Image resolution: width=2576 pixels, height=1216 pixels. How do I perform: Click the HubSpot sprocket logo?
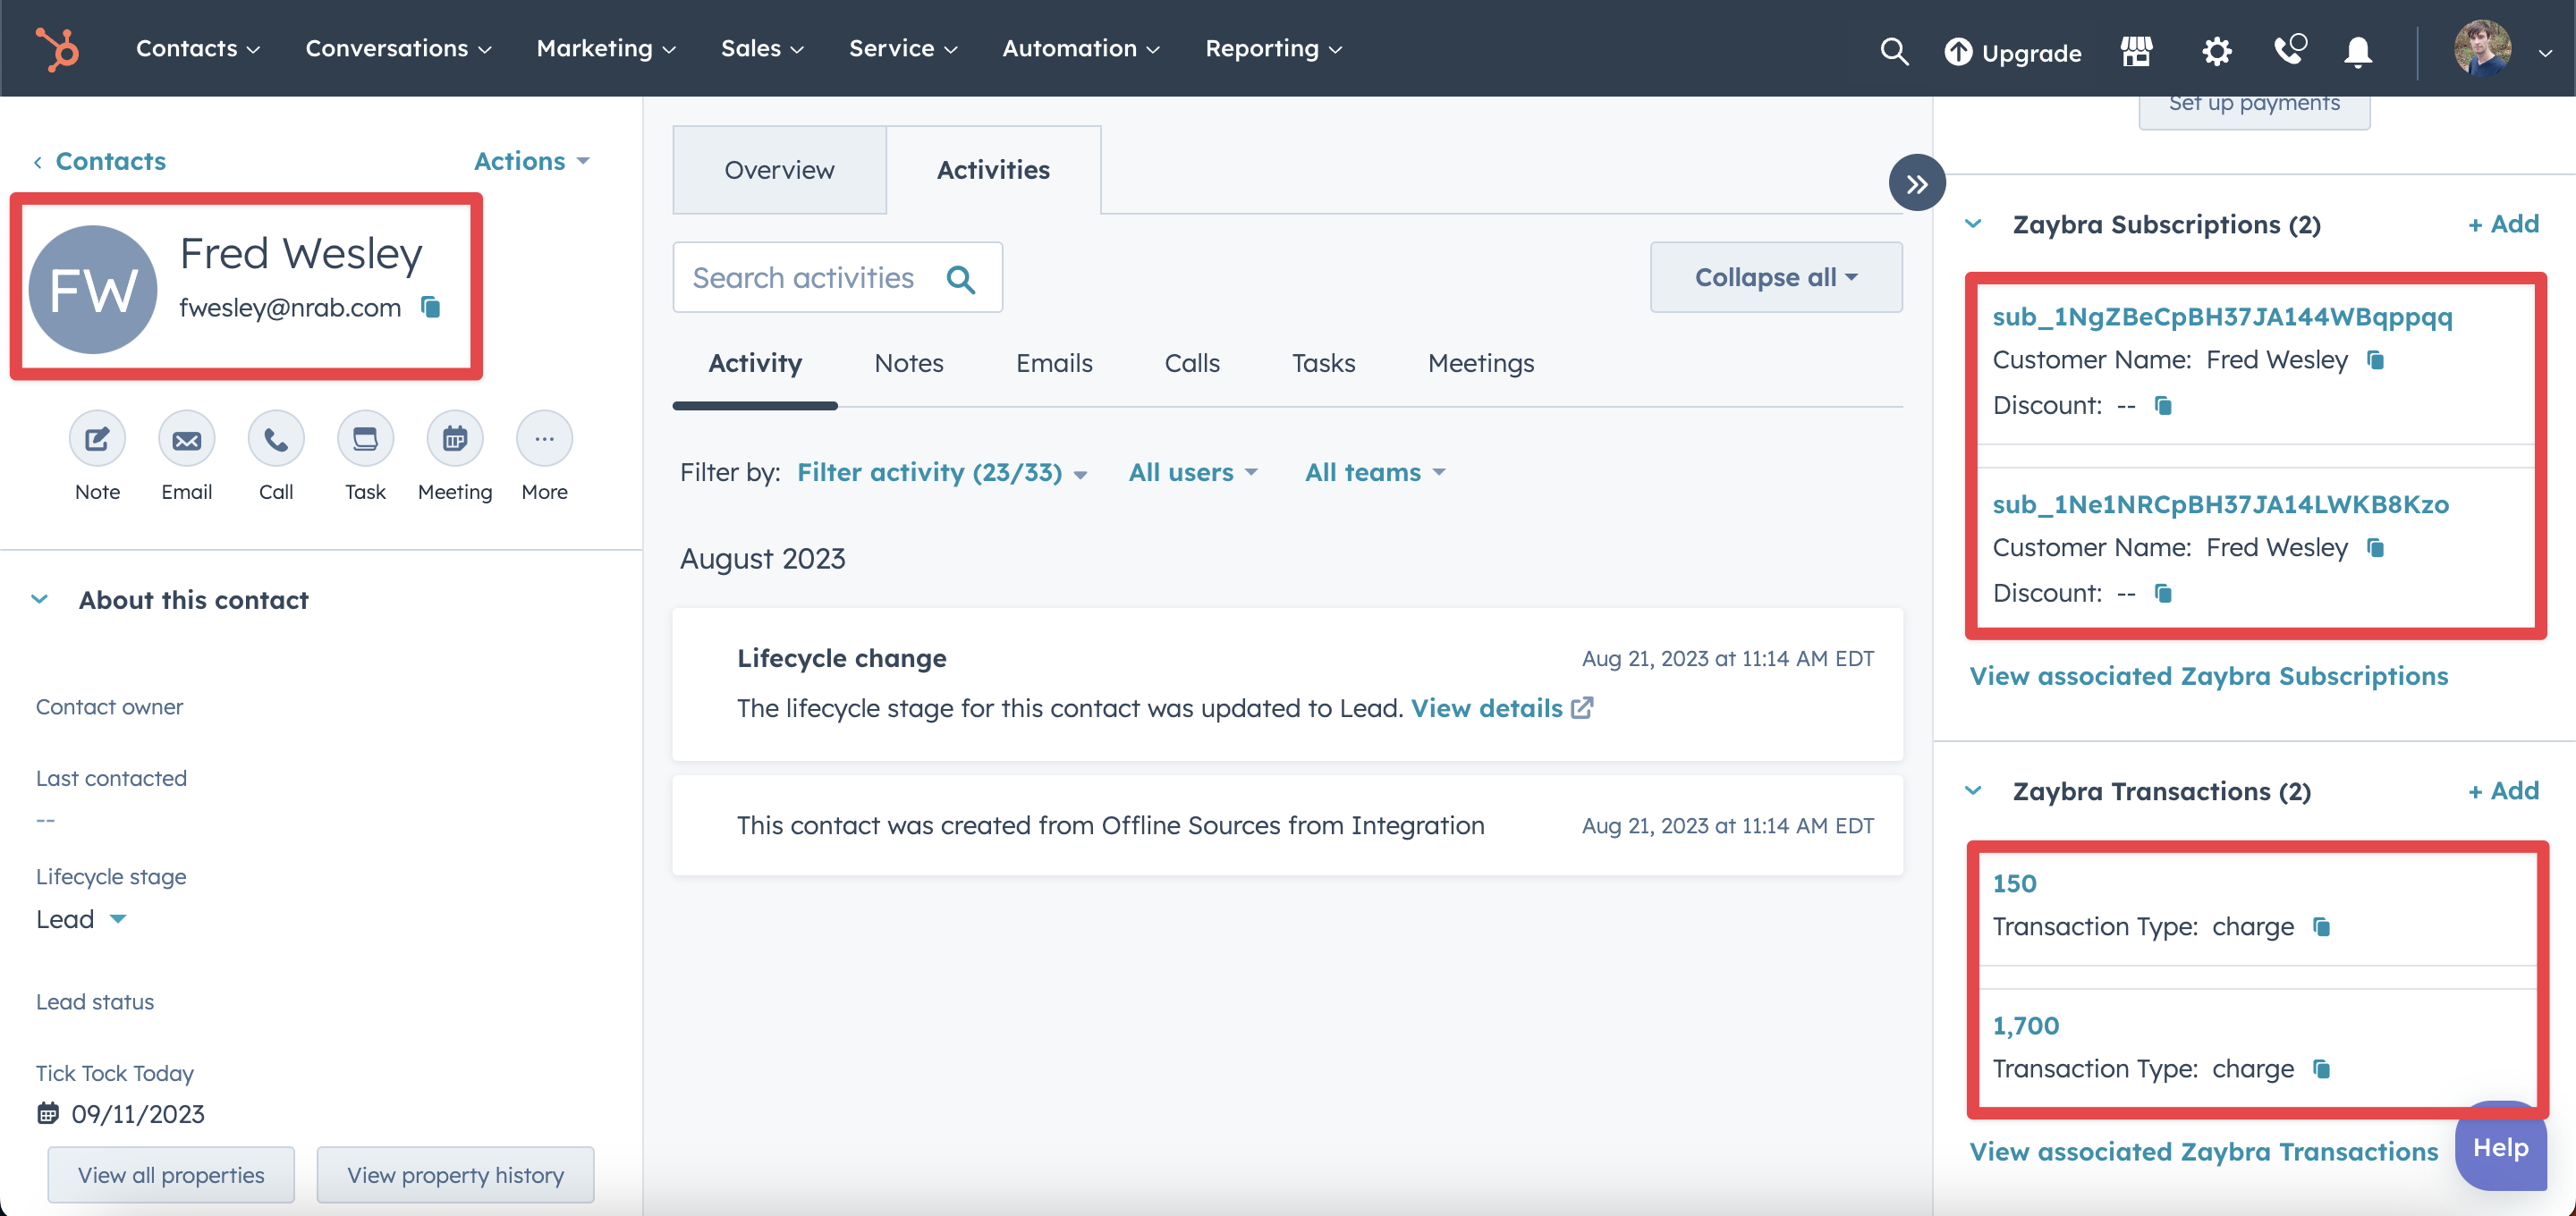[57, 49]
